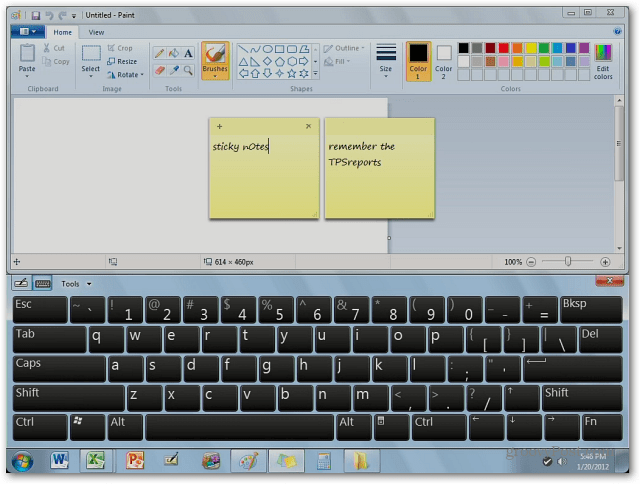Click the Undo arrow in title bar
This screenshot has width=640, height=484.
click(49, 16)
